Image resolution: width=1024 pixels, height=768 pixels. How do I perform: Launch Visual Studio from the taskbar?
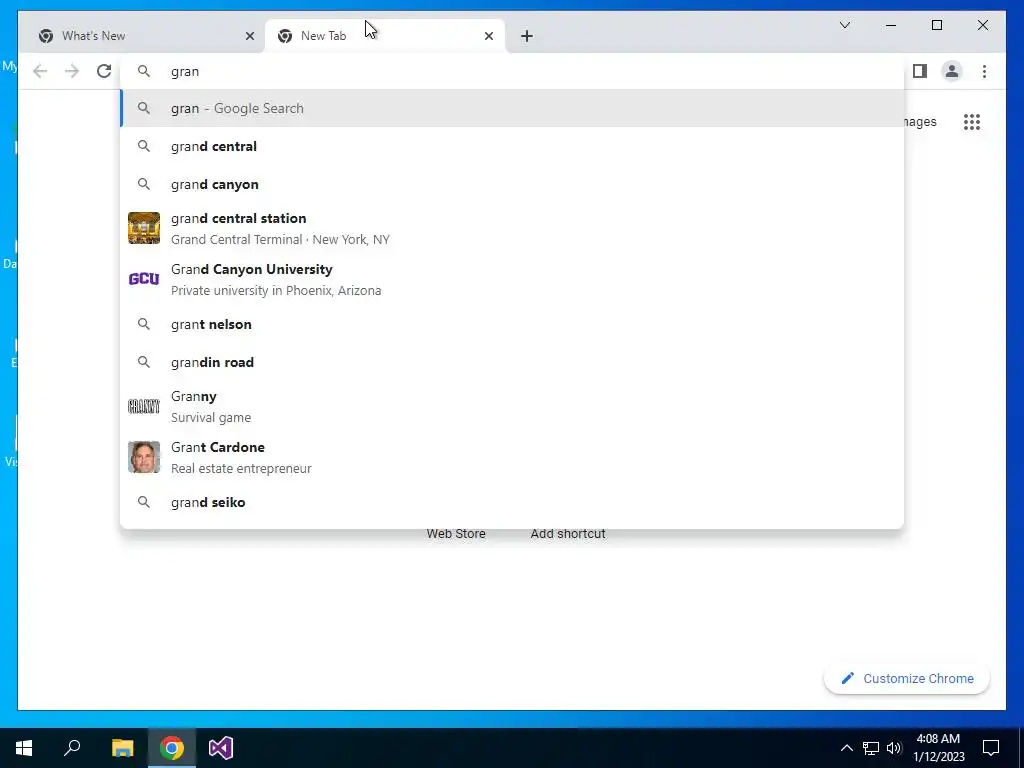[x=221, y=748]
